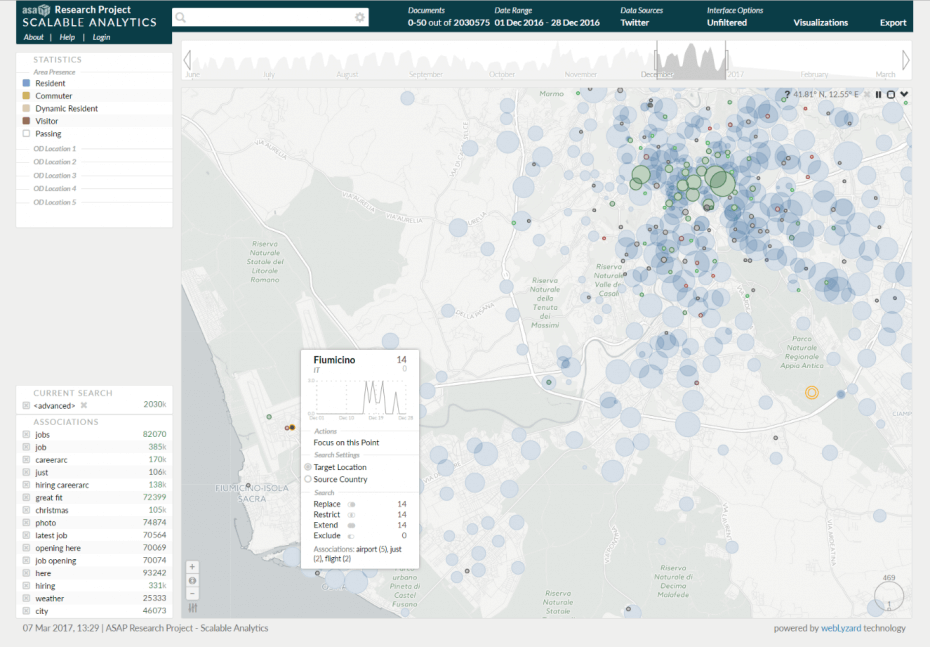
Task: Reset map to world globe view
Action: coord(192,580)
